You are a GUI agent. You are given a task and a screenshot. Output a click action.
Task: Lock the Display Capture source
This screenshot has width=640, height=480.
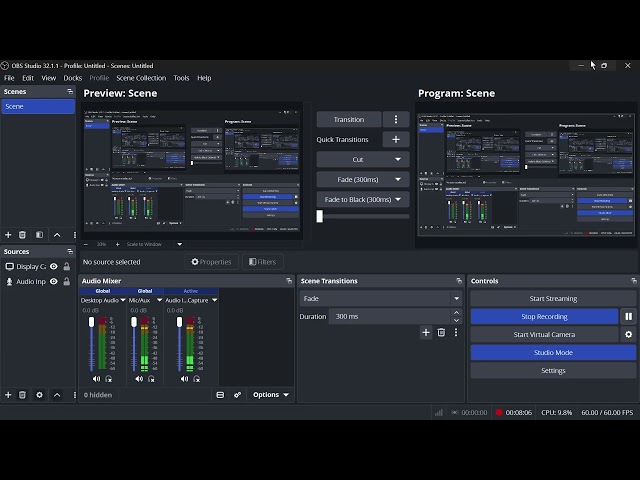[67, 267]
